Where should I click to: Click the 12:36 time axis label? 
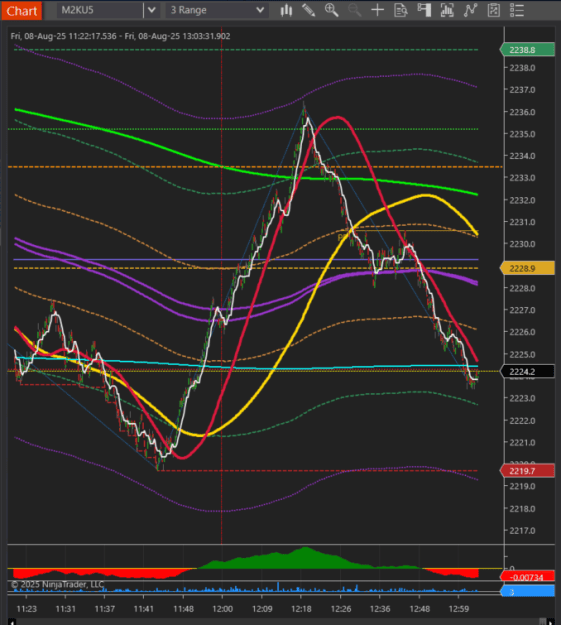[380, 609]
